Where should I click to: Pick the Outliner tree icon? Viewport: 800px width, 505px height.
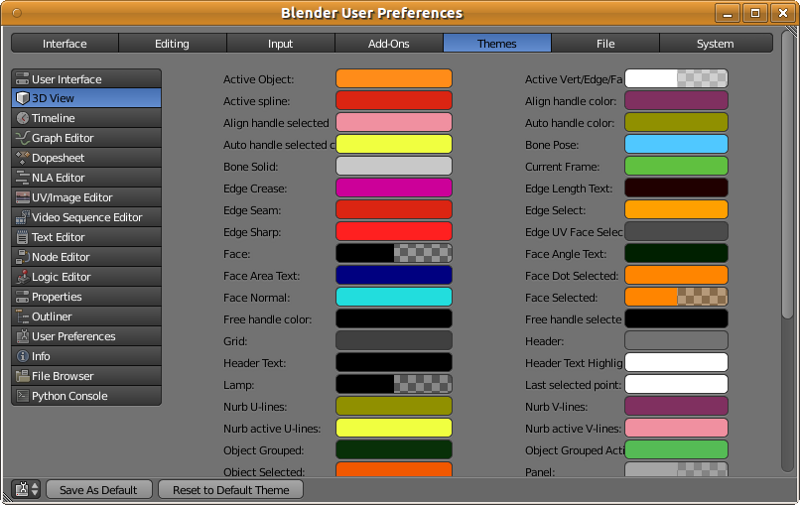pyautogui.click(x=22, y=317)
